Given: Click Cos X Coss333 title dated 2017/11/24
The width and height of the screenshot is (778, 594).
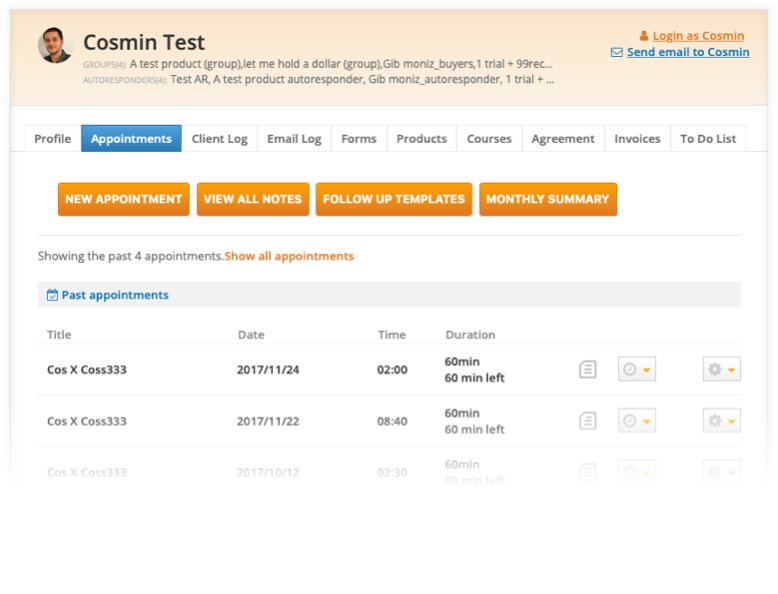Looking at the screenshot, I should pos(87,370).
